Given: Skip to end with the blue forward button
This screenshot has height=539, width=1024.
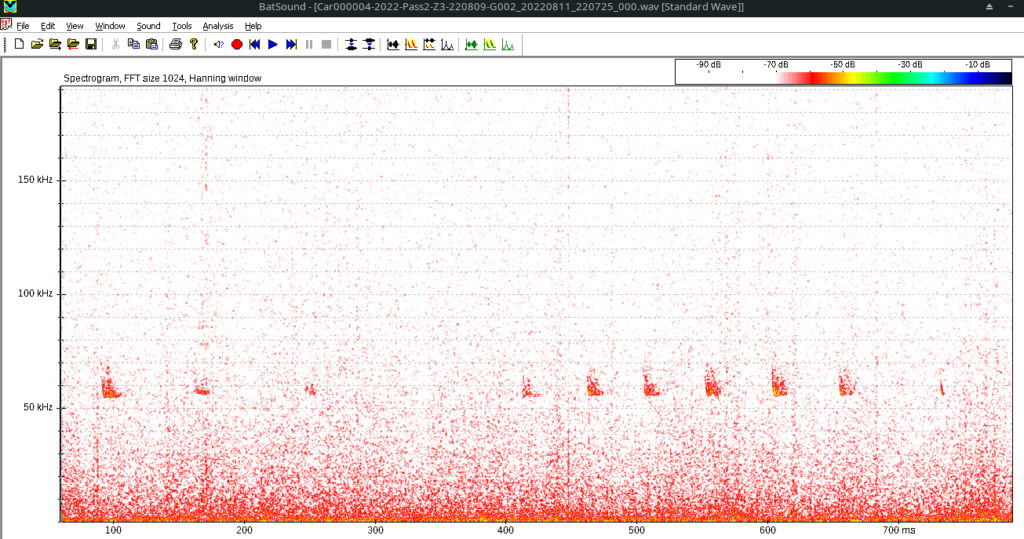Looking at the screenshot, I should (291, 45).
